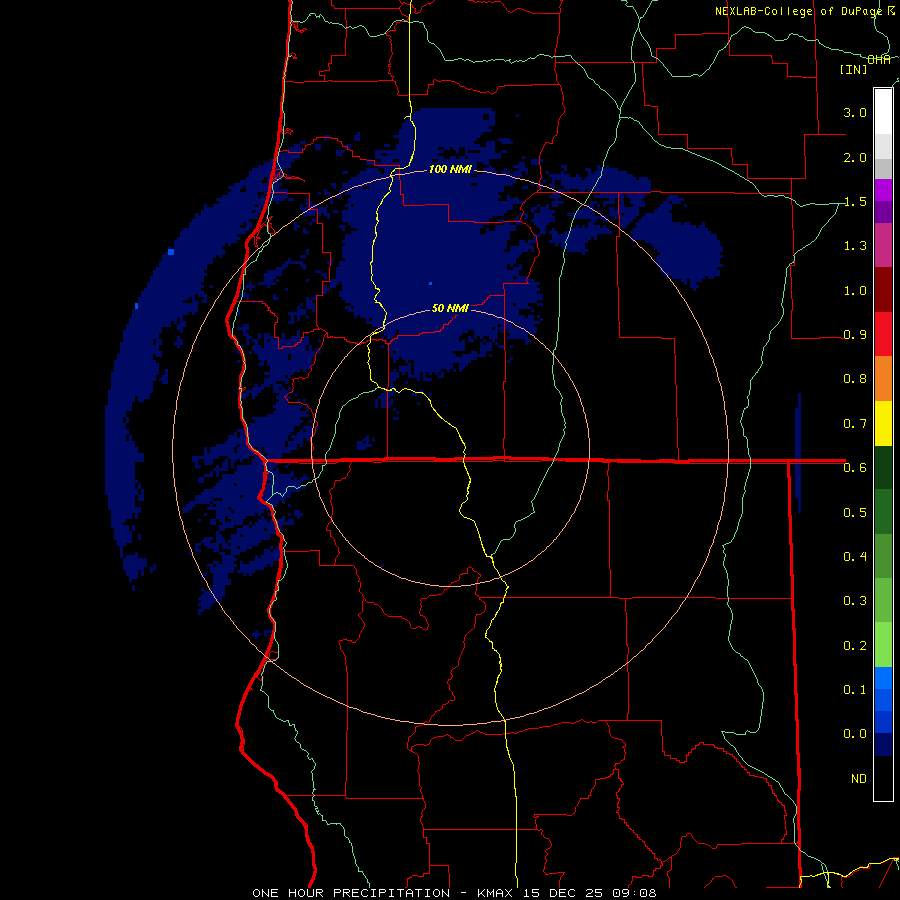Select the 0.9 legend value
The image size is (900, 900).
(855, 335)
